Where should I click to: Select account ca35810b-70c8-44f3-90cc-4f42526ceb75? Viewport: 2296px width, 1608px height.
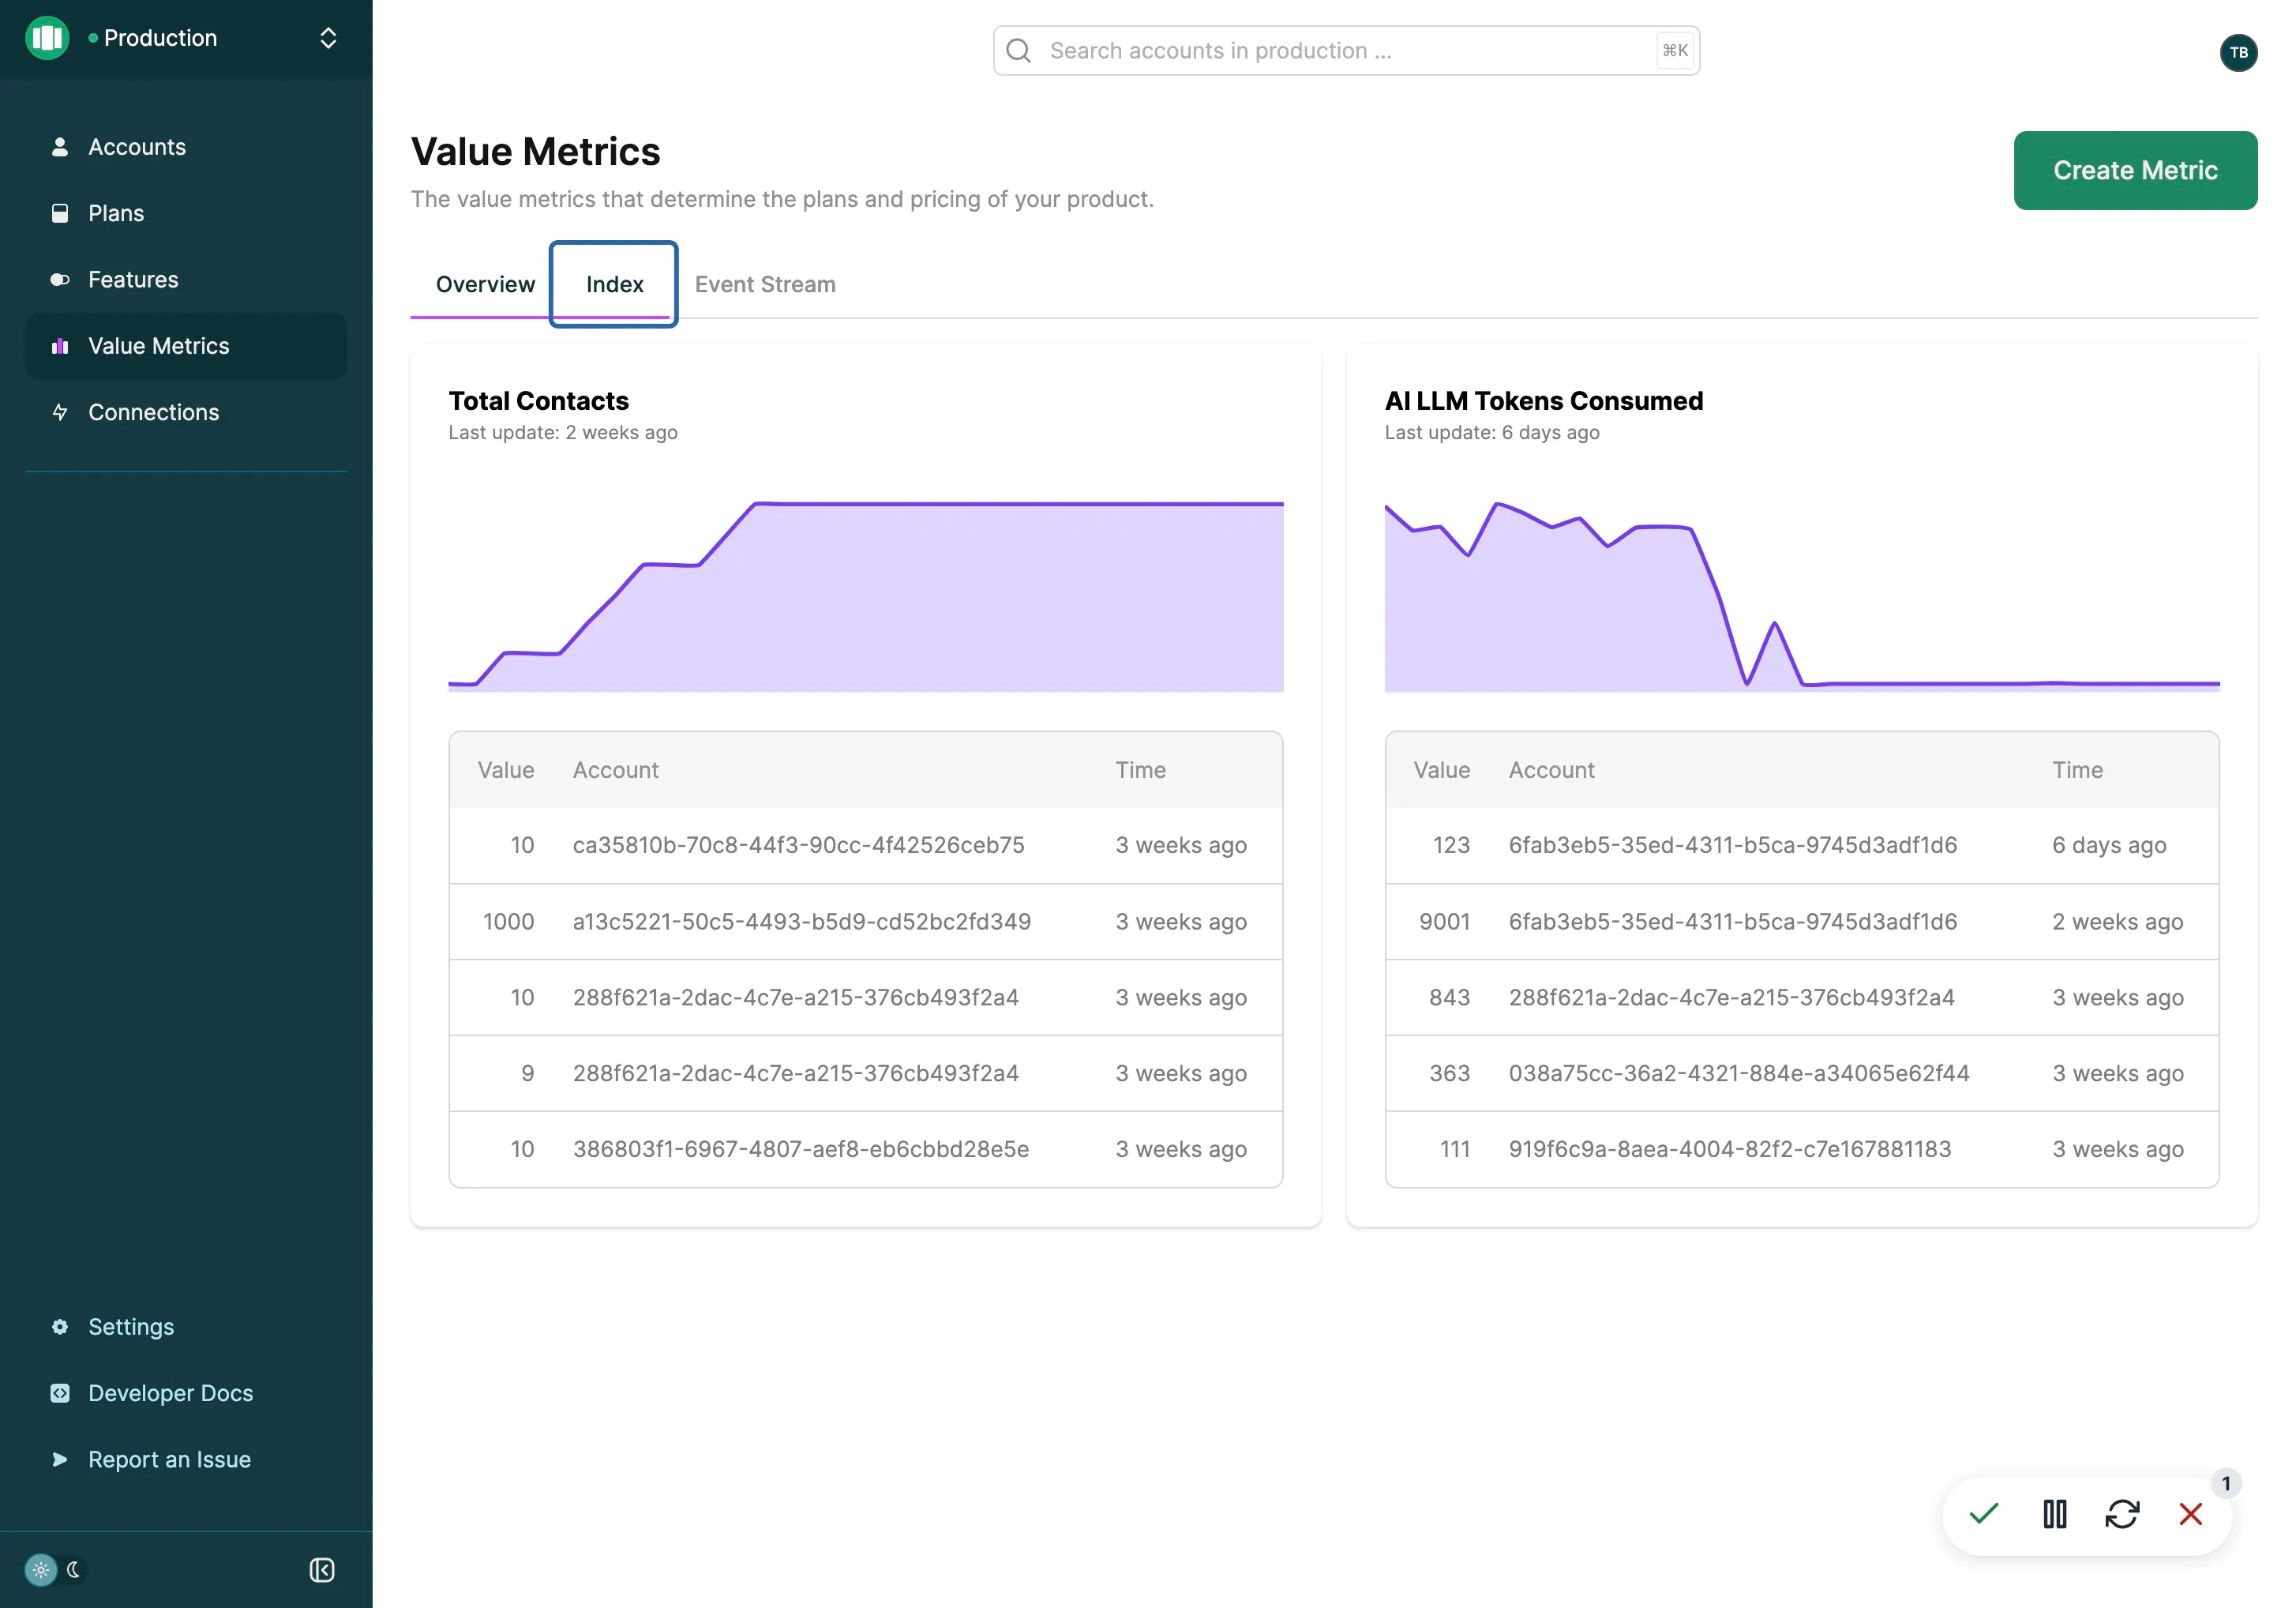point(798,845)
